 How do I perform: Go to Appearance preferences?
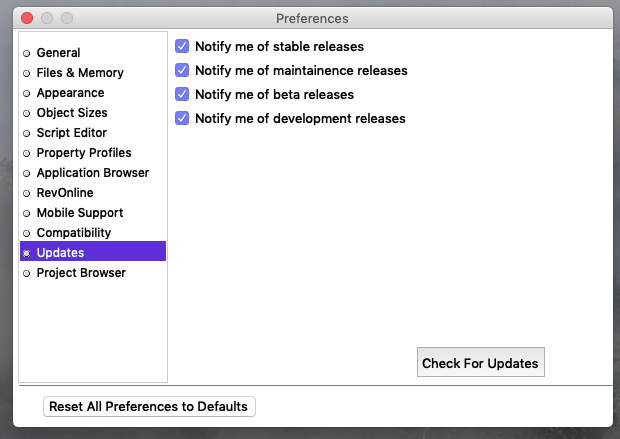70,93
